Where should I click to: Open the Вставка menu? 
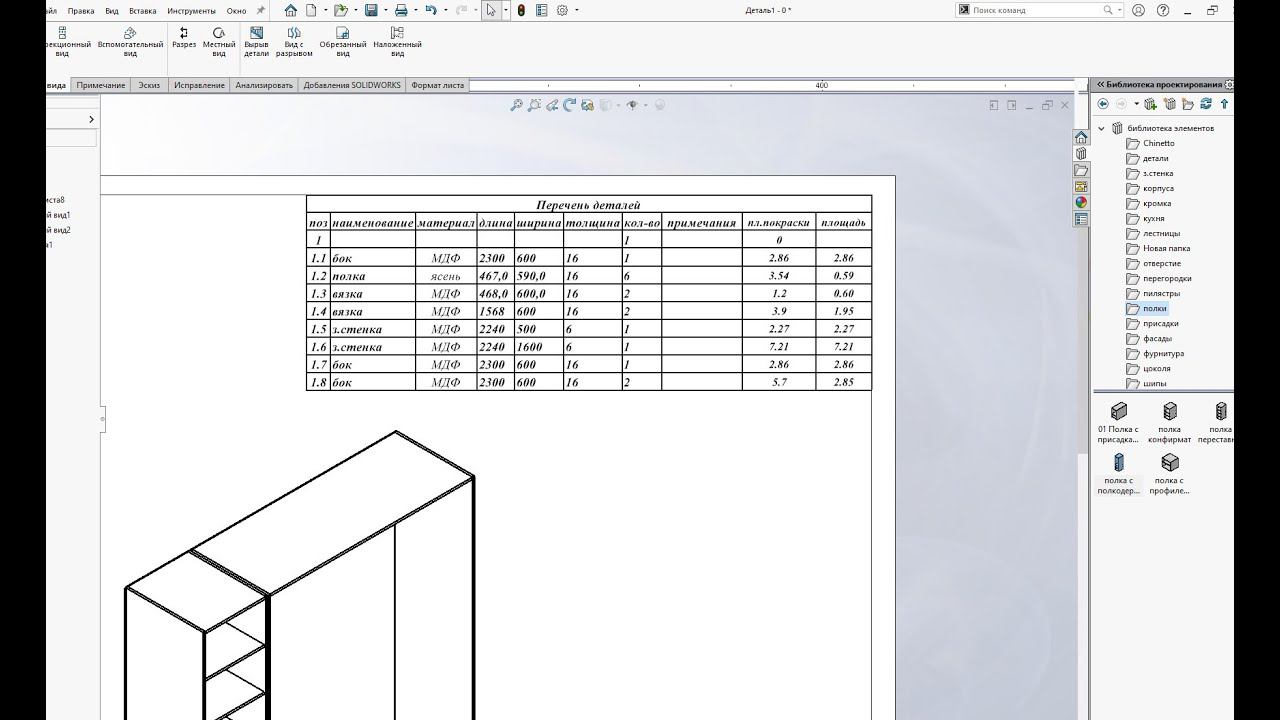(x=143, y=10)
